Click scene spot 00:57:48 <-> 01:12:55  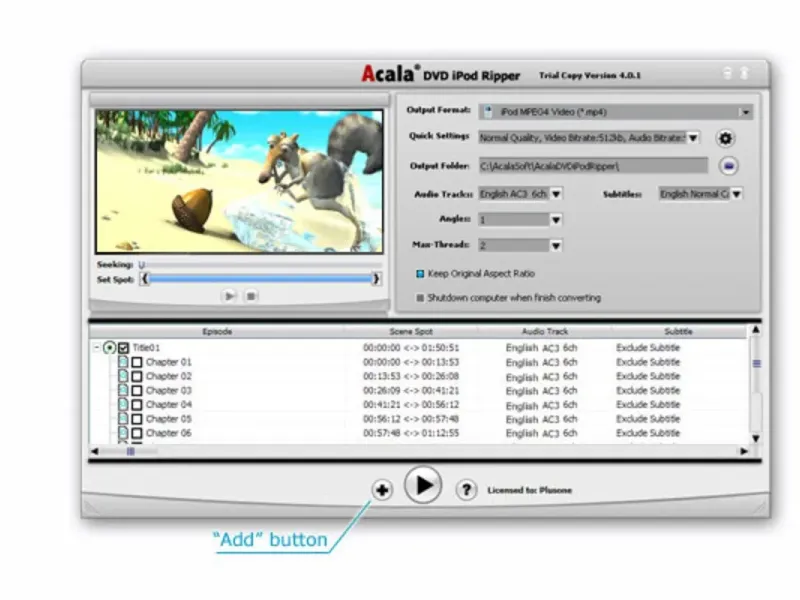tap(411, 434)
